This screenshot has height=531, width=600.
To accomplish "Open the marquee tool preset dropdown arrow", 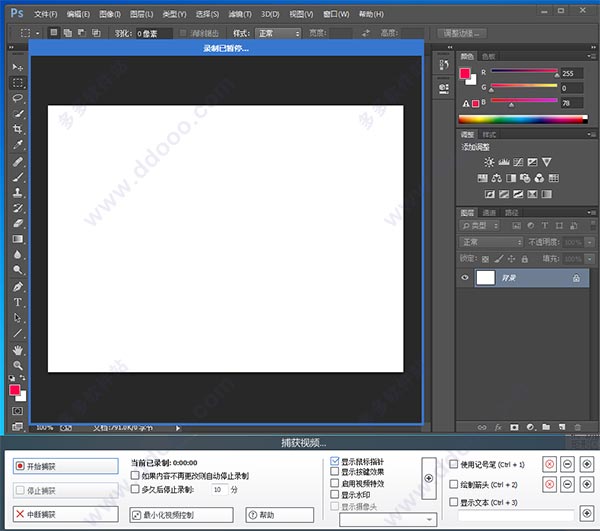I will click(38, 34).
